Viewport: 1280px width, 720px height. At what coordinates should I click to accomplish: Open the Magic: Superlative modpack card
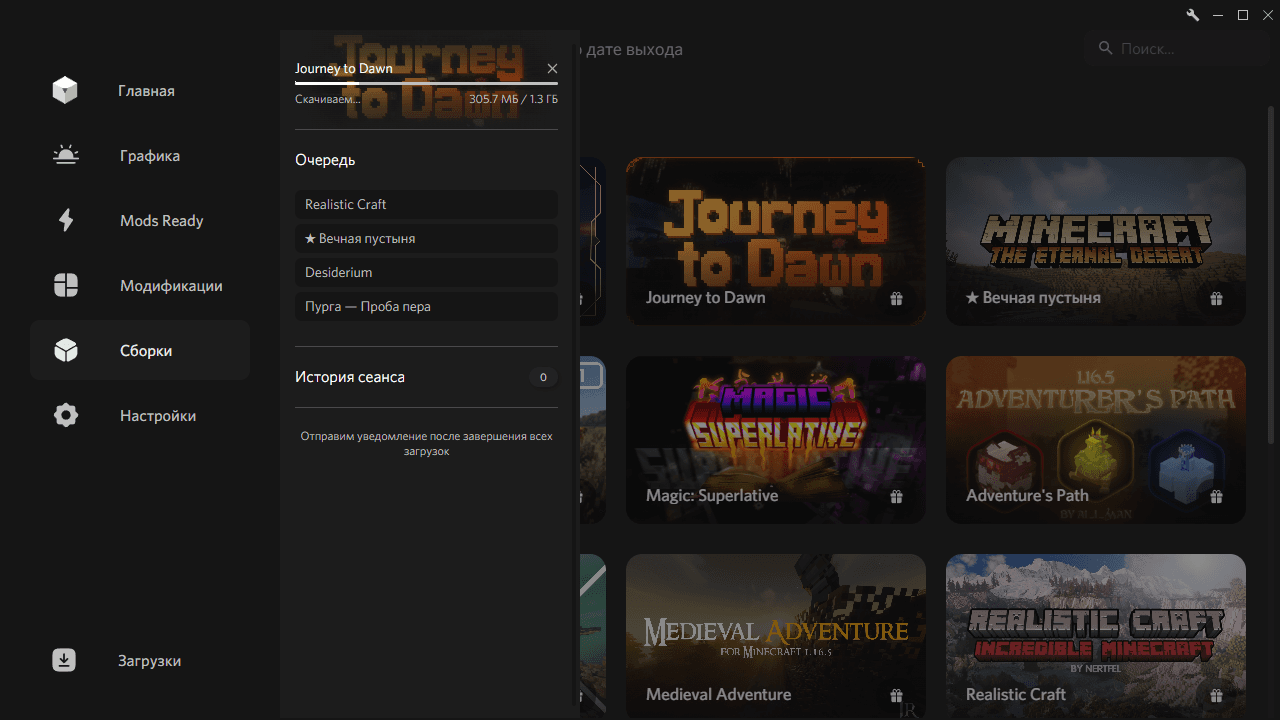pyautogui.click(x=776, y=440)
